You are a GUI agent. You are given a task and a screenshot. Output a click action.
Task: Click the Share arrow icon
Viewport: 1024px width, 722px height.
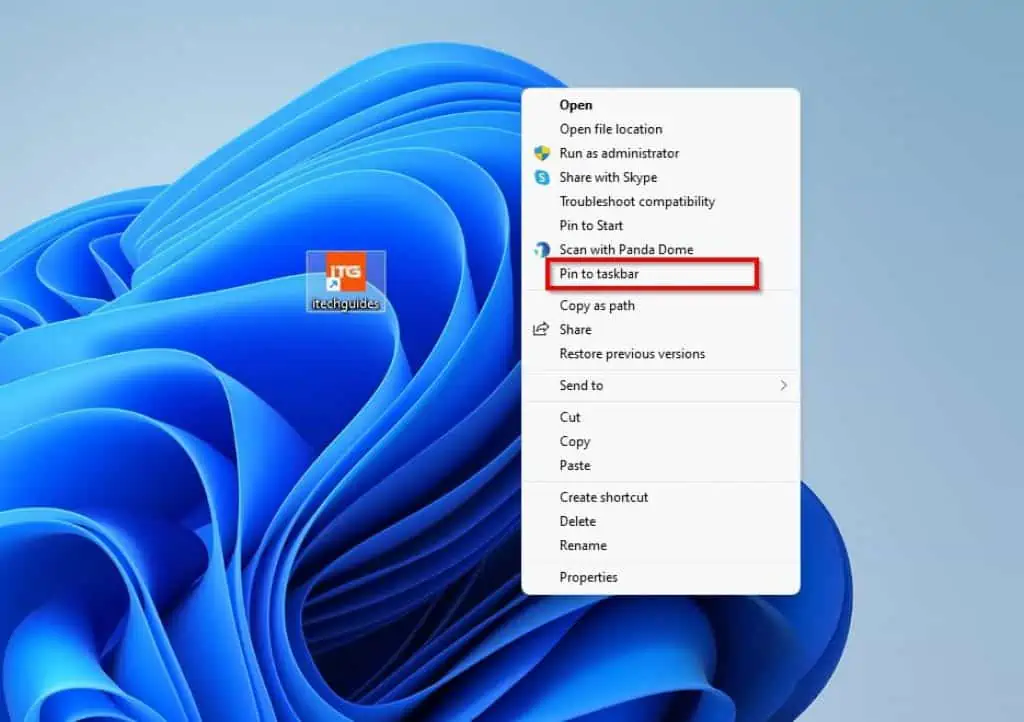[541, 329]
